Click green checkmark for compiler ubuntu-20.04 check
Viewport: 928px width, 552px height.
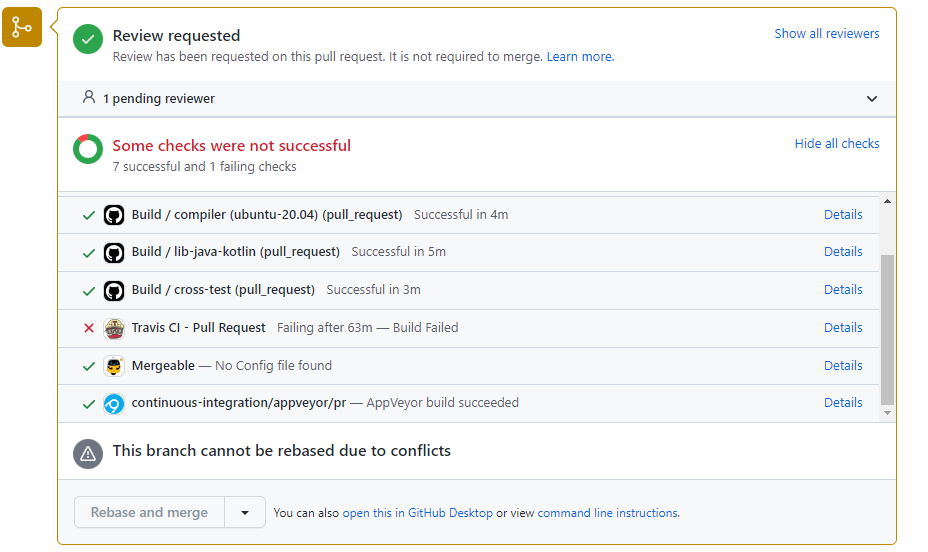pos(89,215)
